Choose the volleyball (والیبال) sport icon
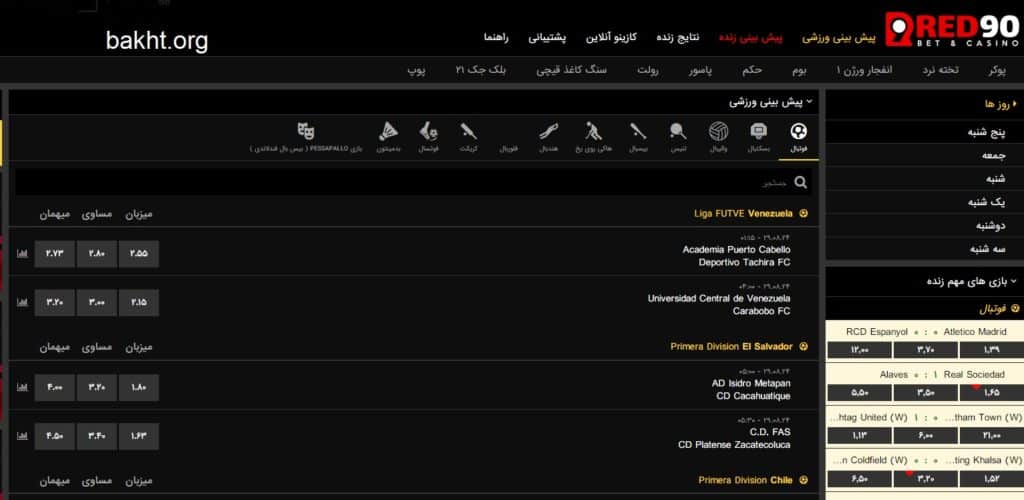This screenshot has height=500, width=1024. click(717, 133)
